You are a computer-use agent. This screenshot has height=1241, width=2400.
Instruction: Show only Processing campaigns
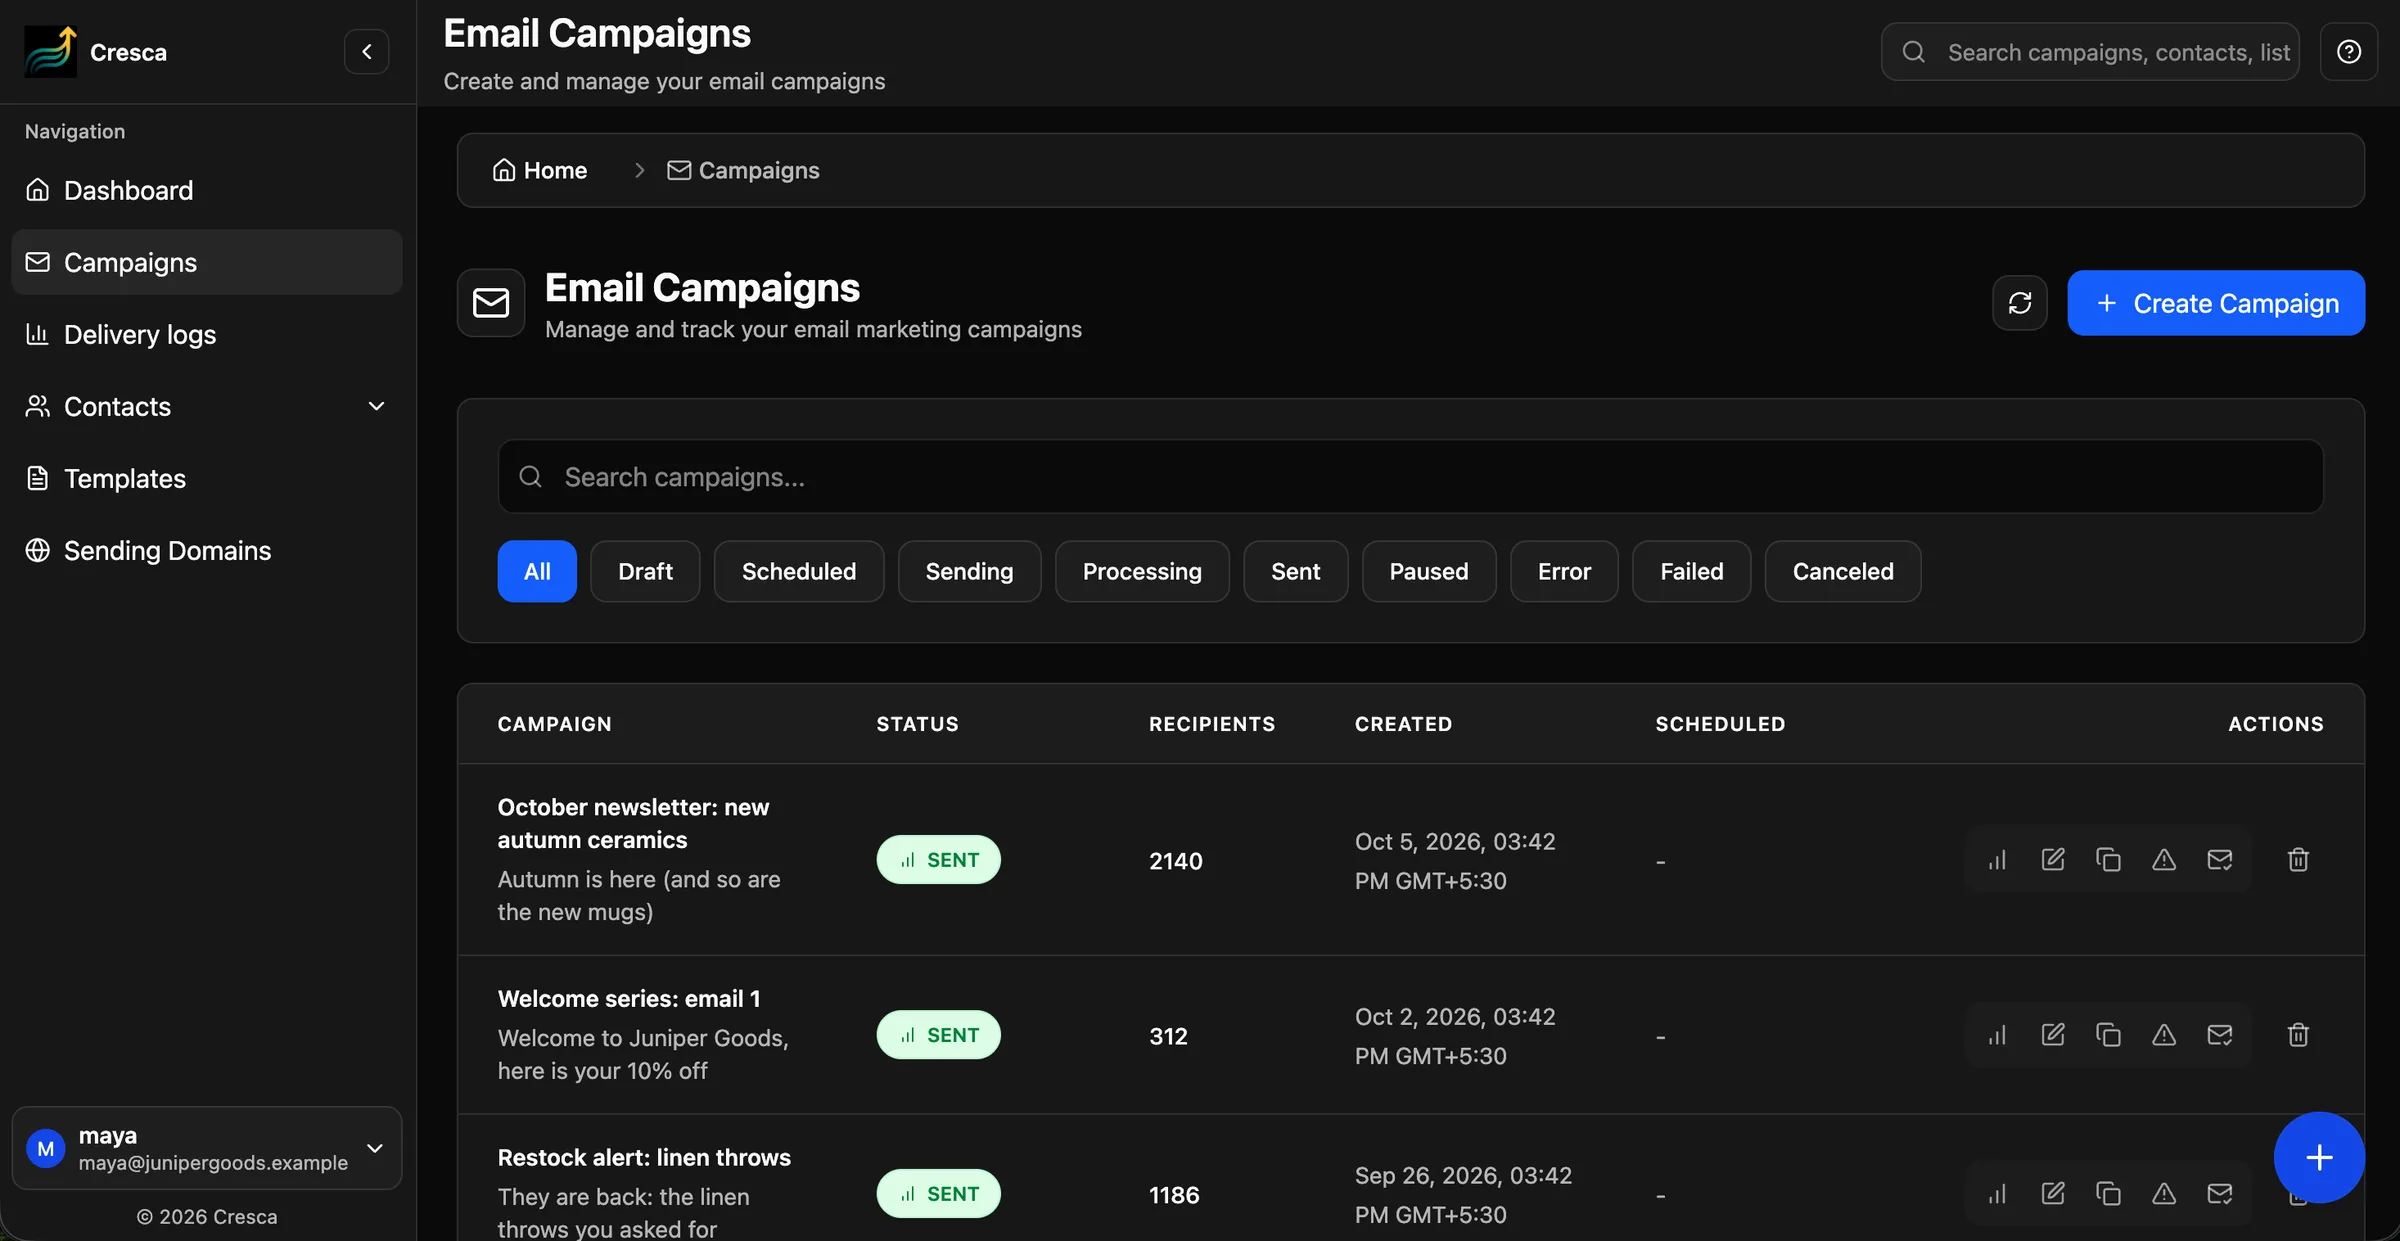1142,572
